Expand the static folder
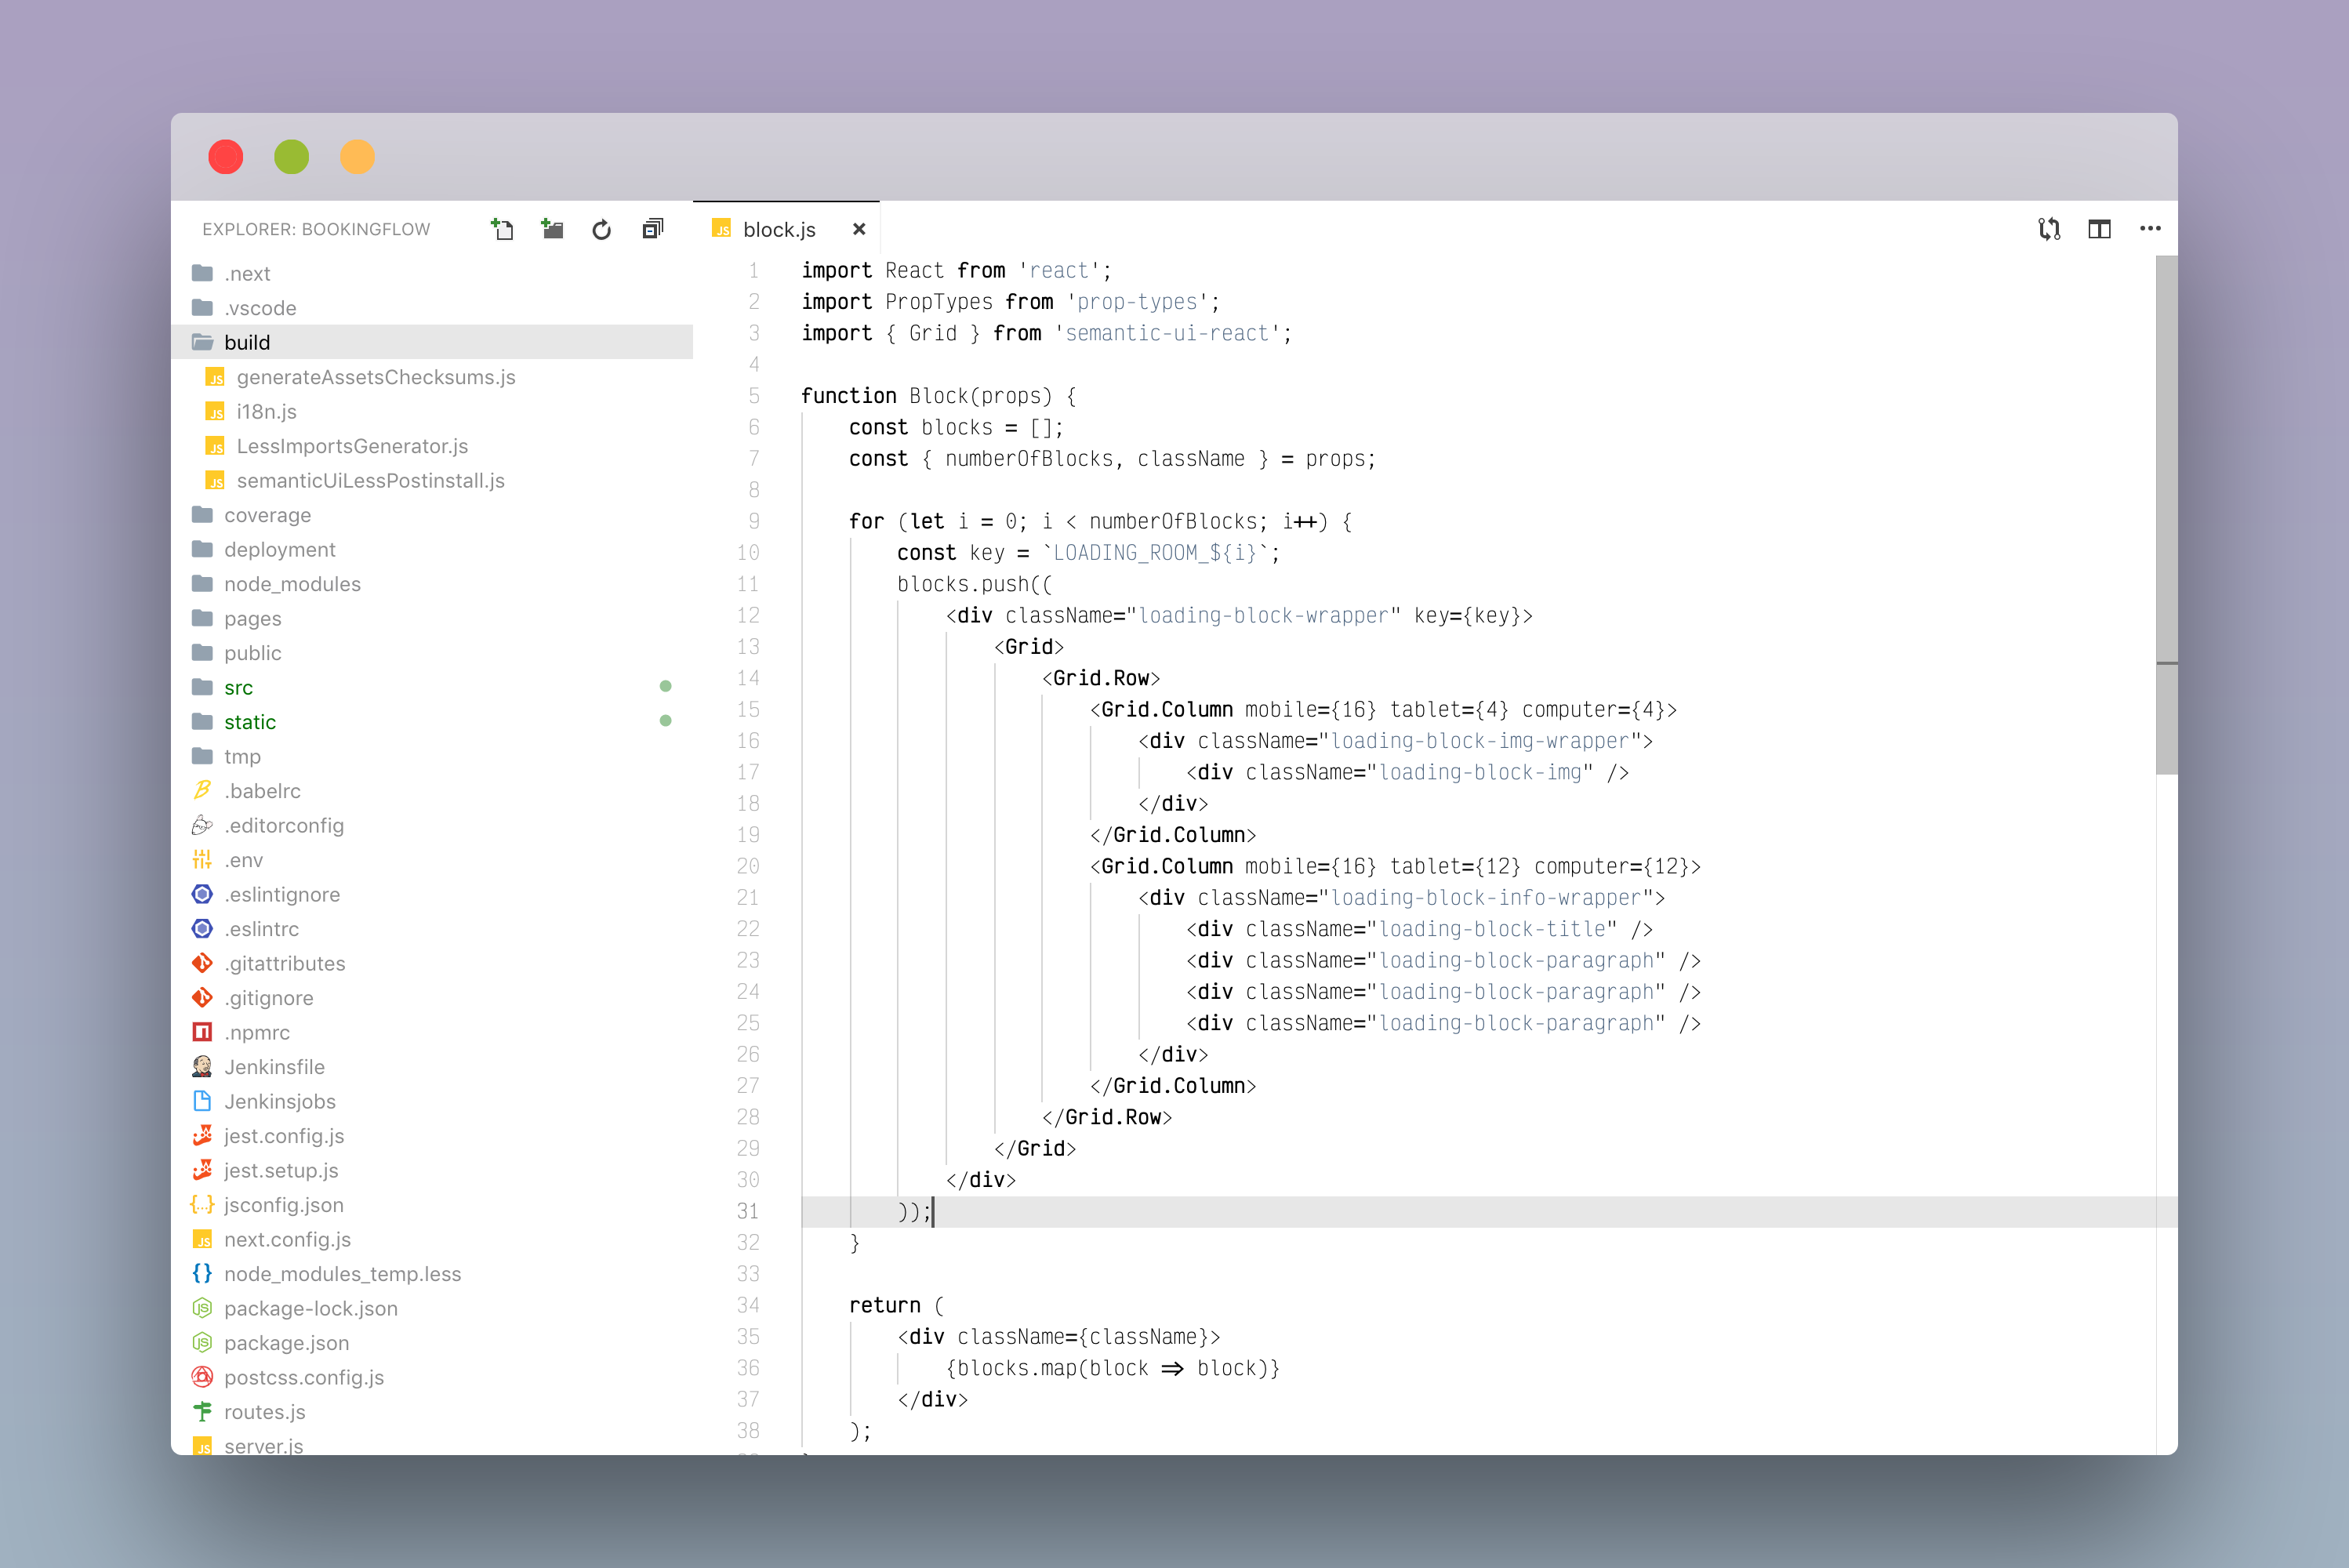2349x1568 pixels. click(249, 722)
